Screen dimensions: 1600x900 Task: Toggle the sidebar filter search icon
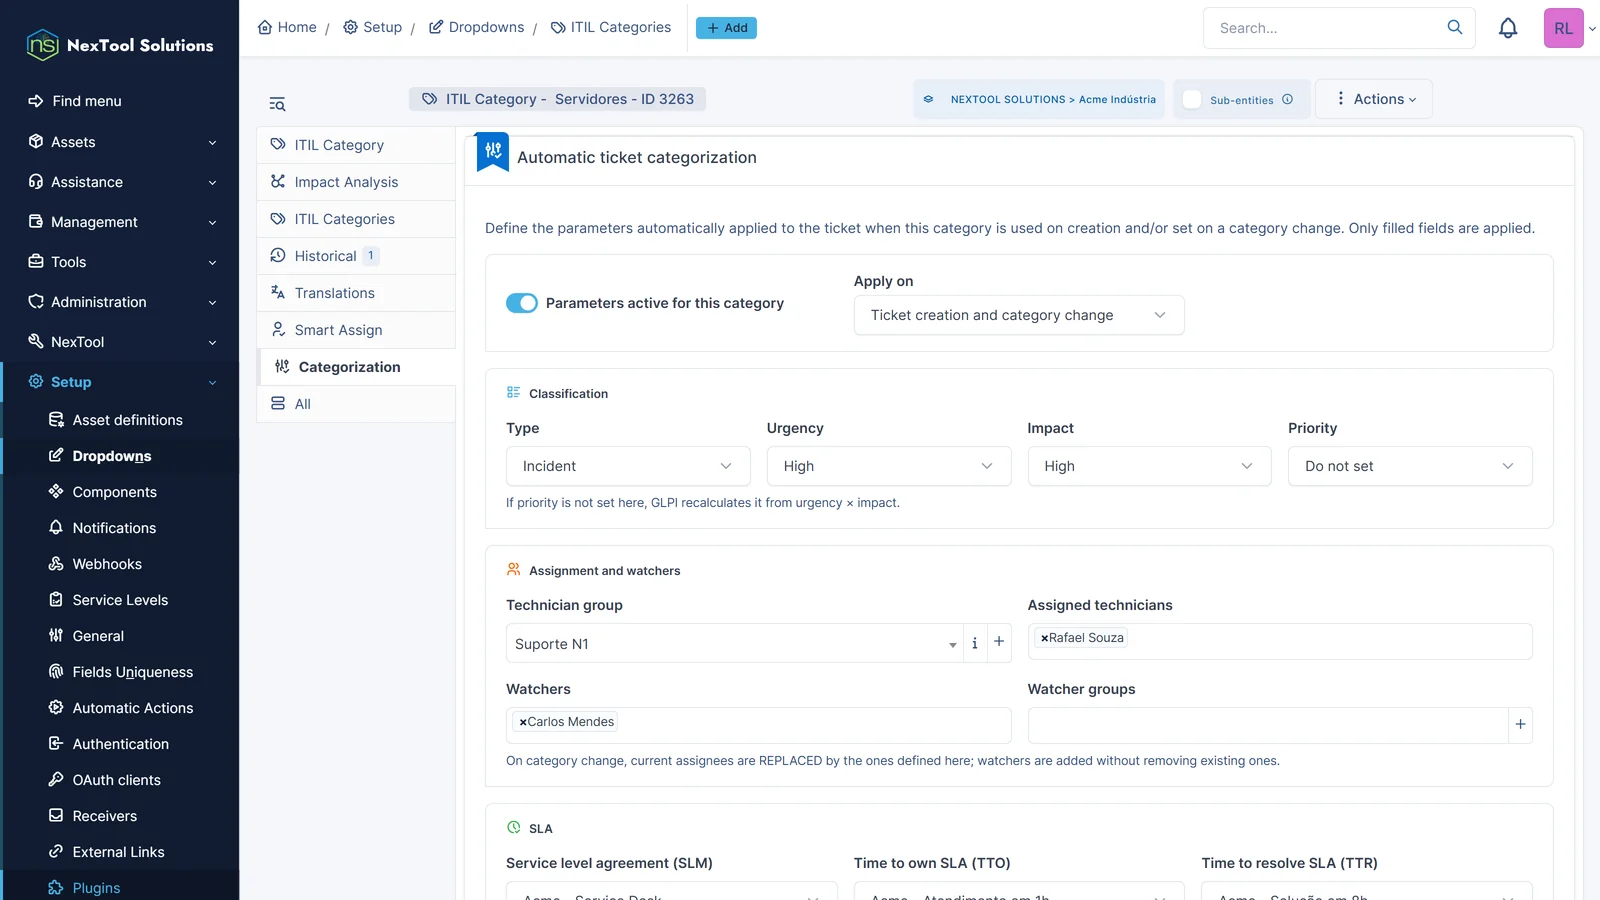pyautogui.click(x=277, y=104)
